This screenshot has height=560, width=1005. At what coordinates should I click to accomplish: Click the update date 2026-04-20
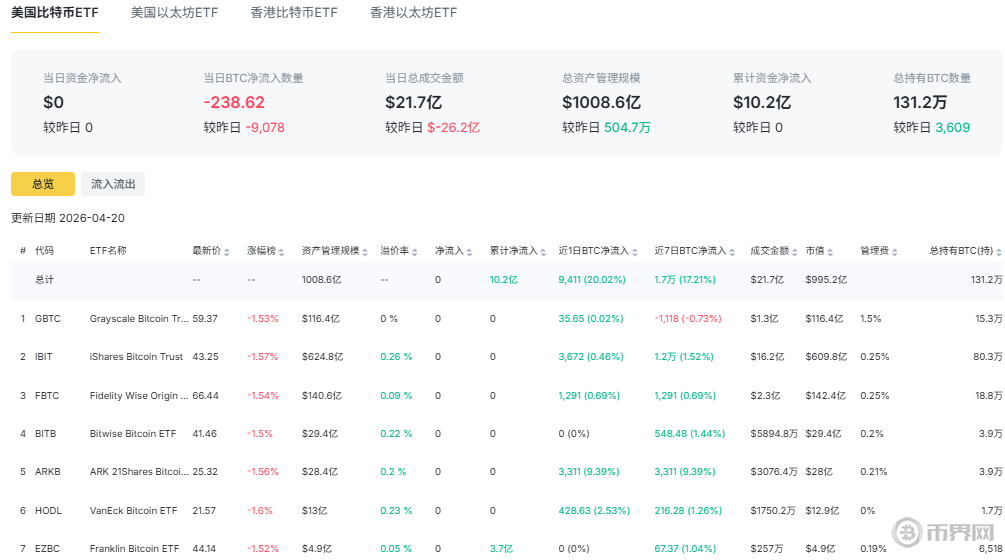pos(92,218)
